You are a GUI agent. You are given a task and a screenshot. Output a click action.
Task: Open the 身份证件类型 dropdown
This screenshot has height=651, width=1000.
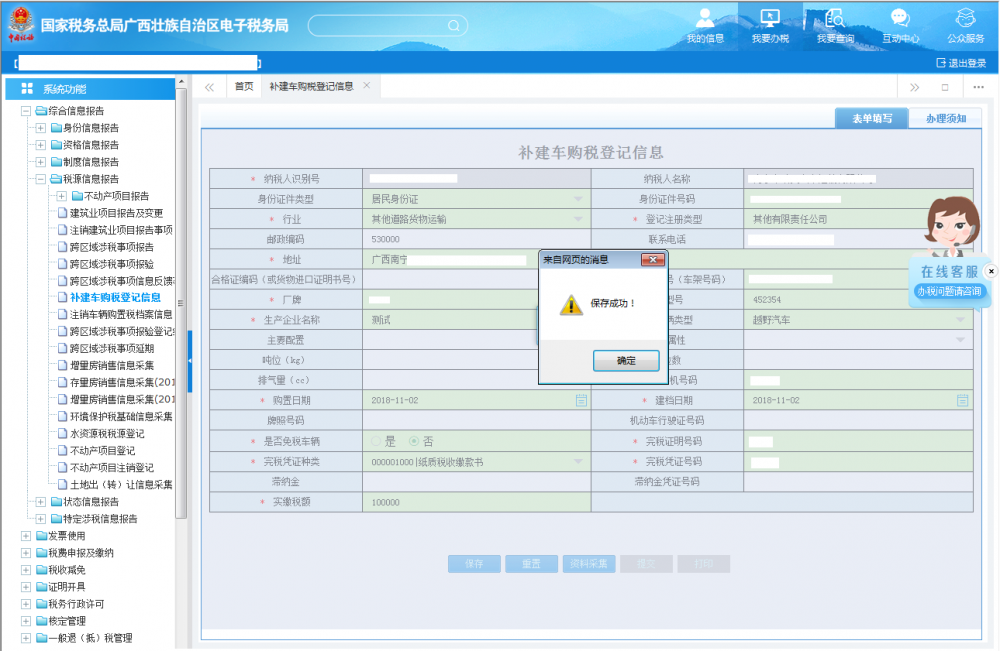click(578, 199)
